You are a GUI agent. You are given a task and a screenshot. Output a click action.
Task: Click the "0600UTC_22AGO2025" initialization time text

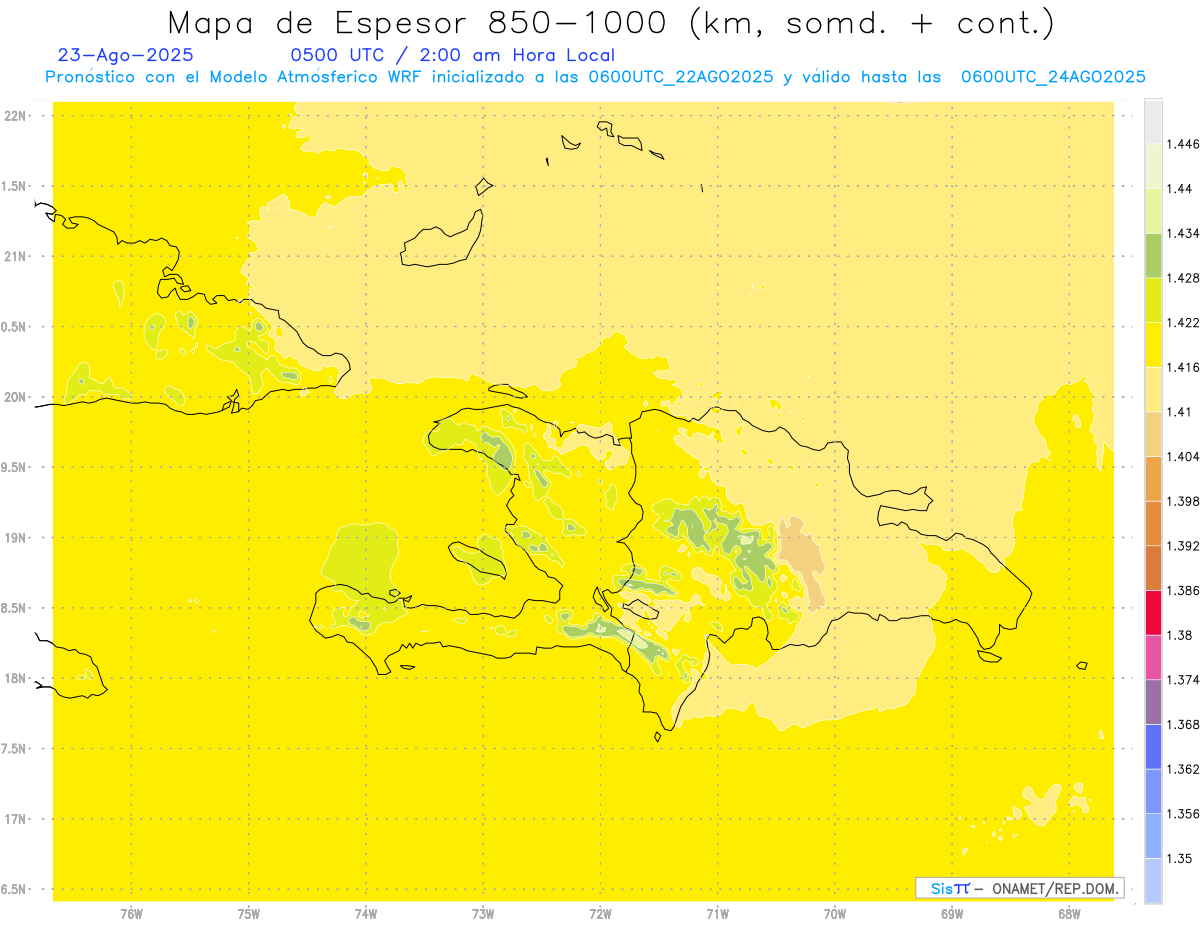tap(681, 77)
